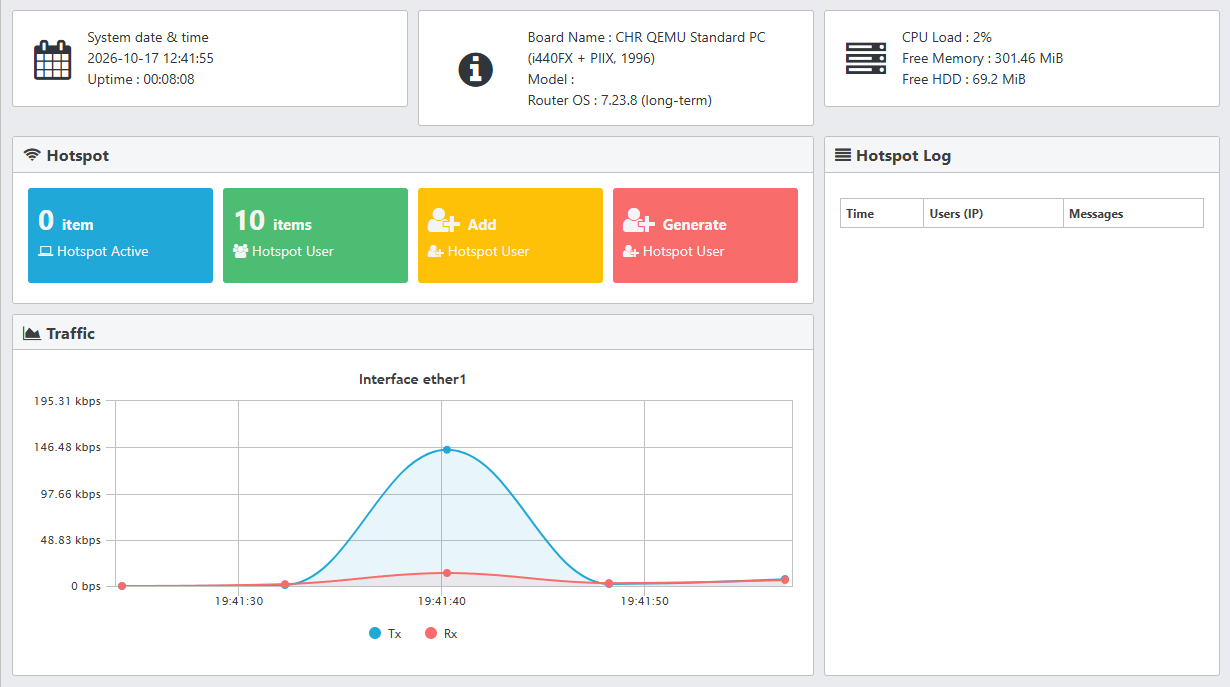Image resolution: width=1230 pixels, height=687 pixels.
Task: Open the 10 items Hotspot User card
Action: tap(315, 236)
